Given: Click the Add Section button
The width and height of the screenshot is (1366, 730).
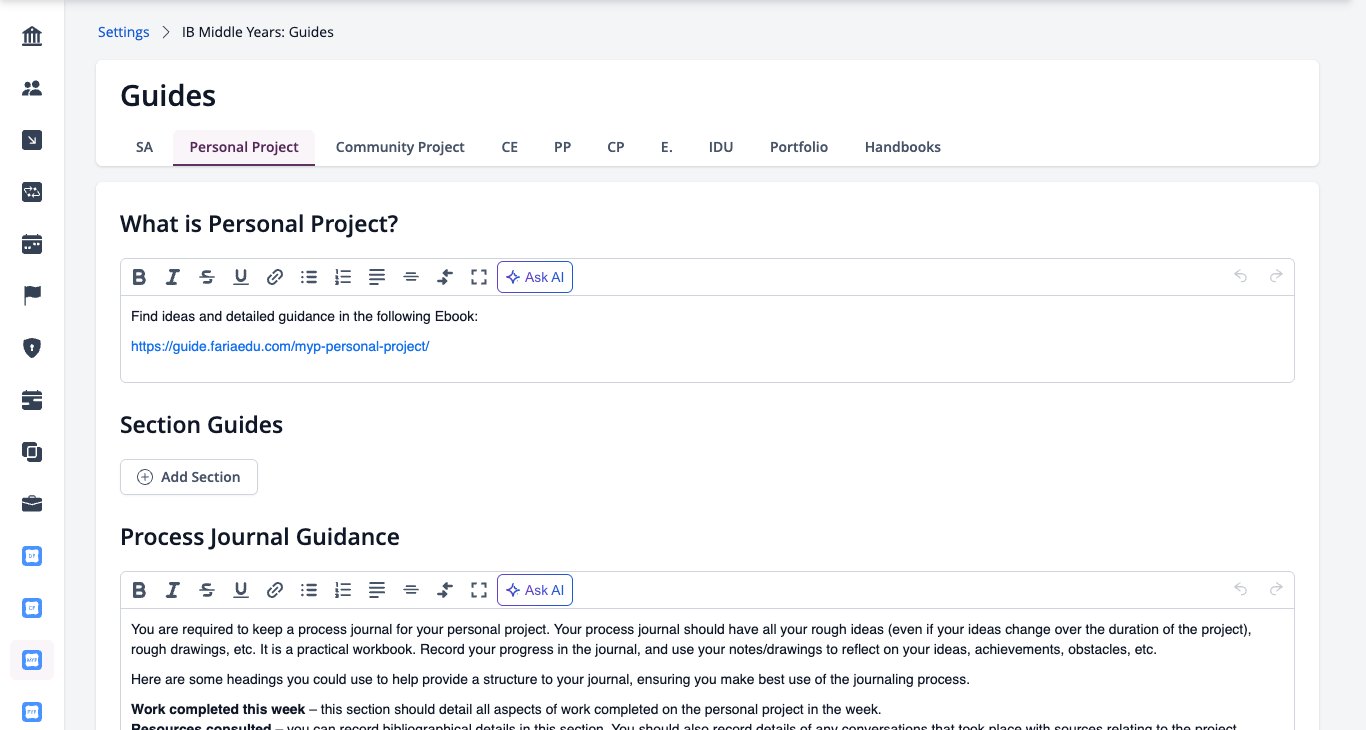Looking at the screenshot, I should (189, 477).
